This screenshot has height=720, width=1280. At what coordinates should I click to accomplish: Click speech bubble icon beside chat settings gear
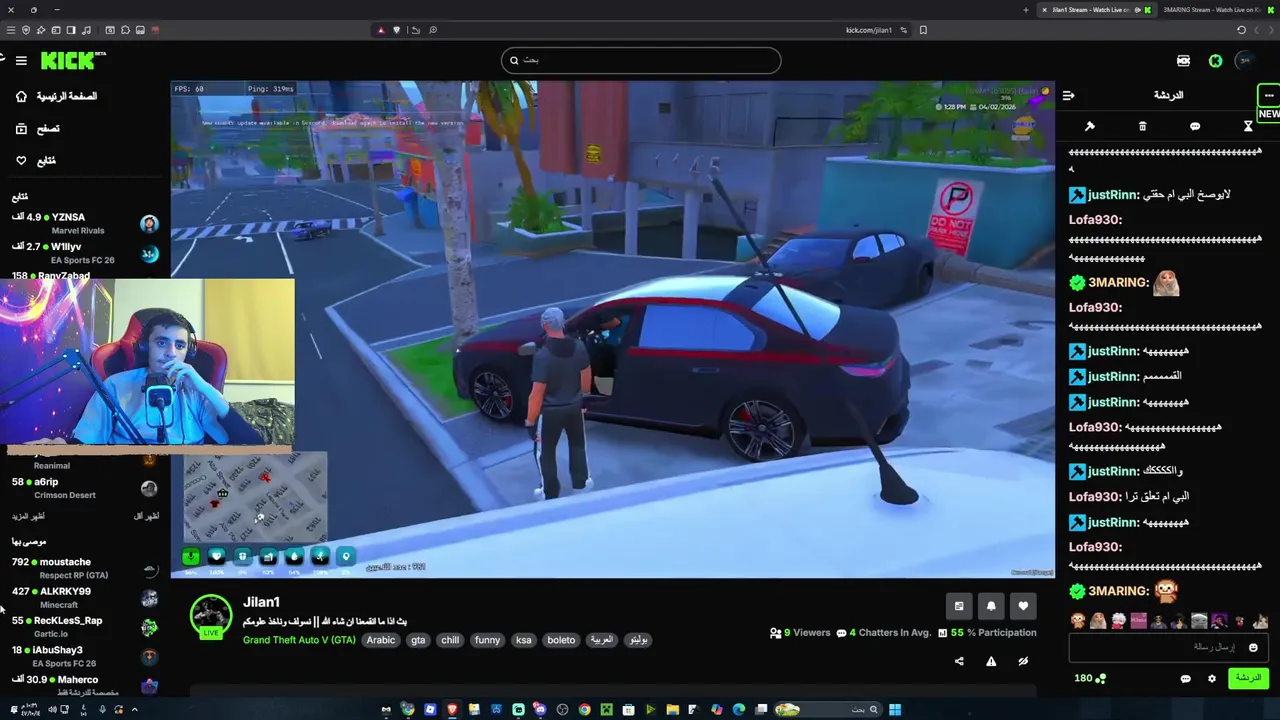pos(1186,679)
